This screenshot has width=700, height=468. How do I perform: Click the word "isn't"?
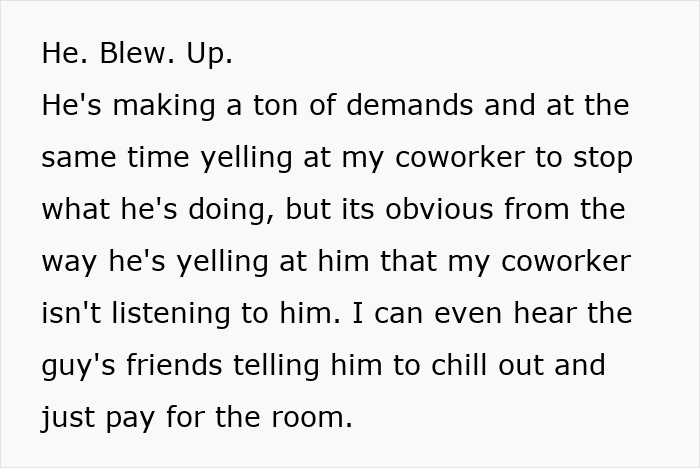73,314
